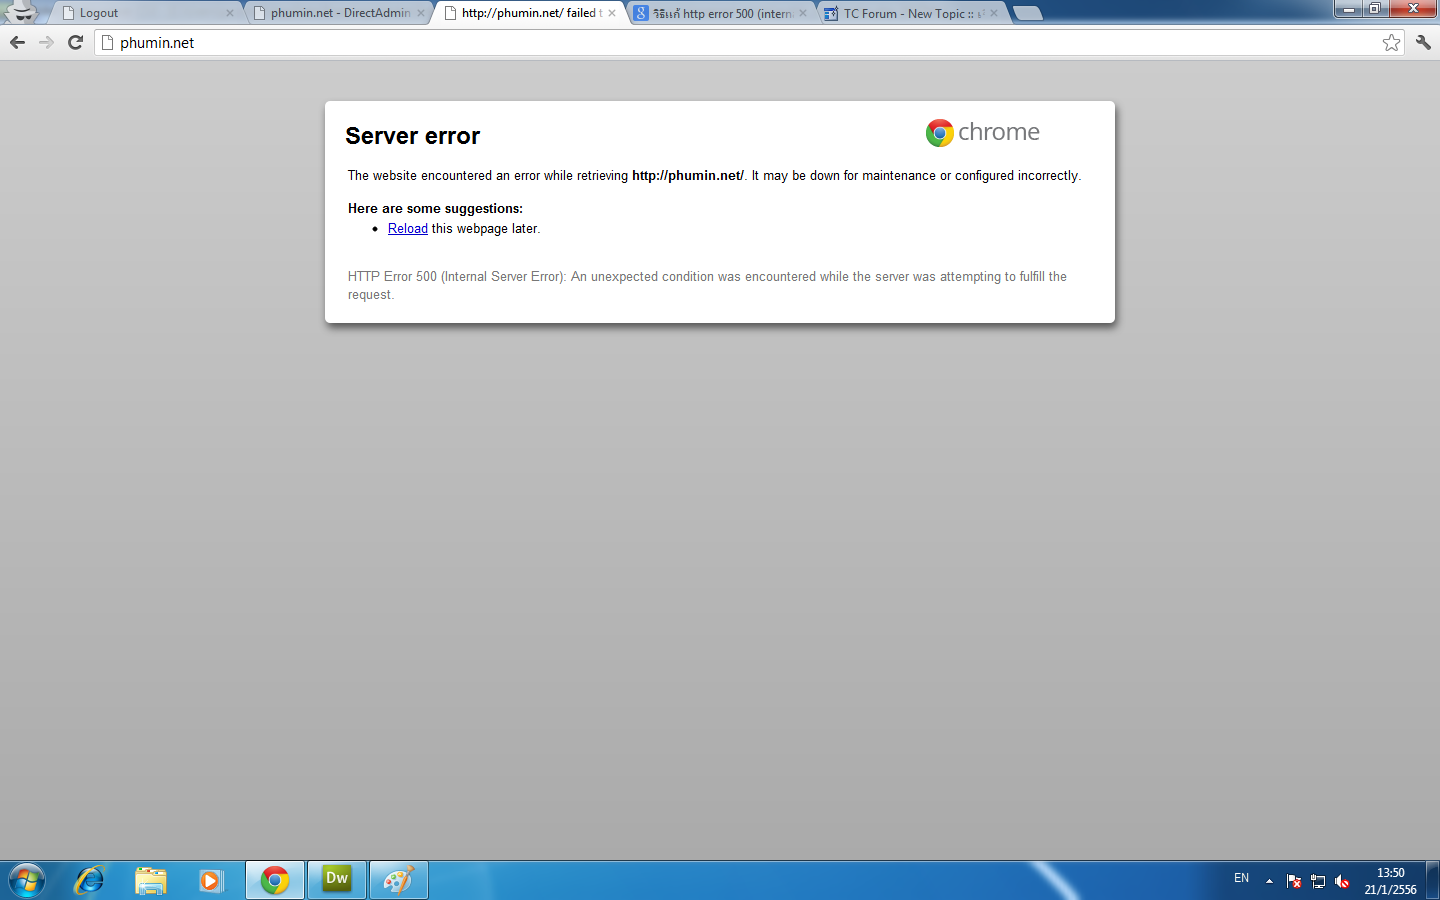Click page icon in address bar
This screenshot has height=900, width=1440.
point(108,42)
